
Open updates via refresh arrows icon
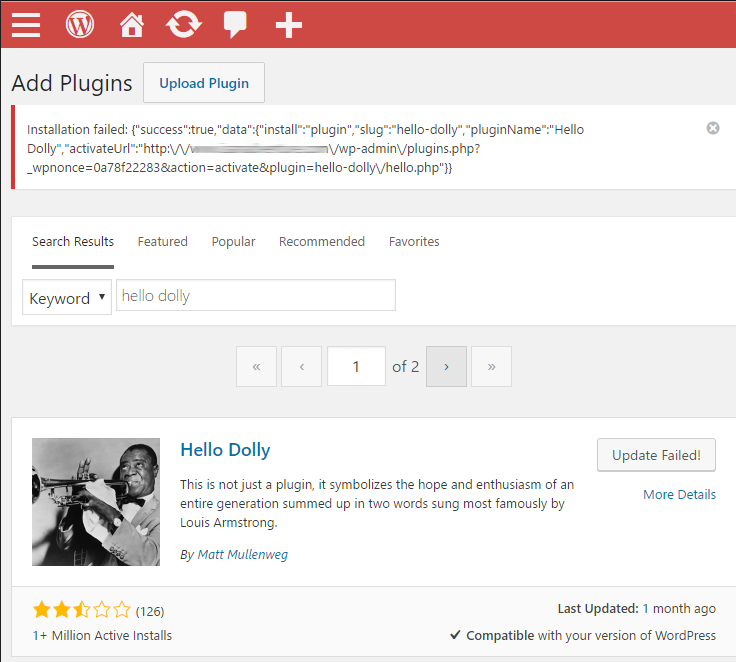click(x=184, y=24)
